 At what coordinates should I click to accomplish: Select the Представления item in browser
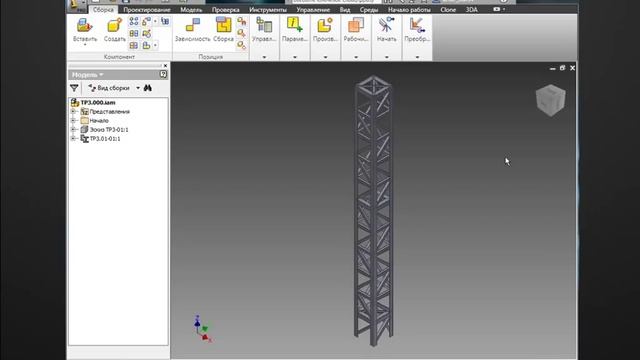click(x=109, y=111)
